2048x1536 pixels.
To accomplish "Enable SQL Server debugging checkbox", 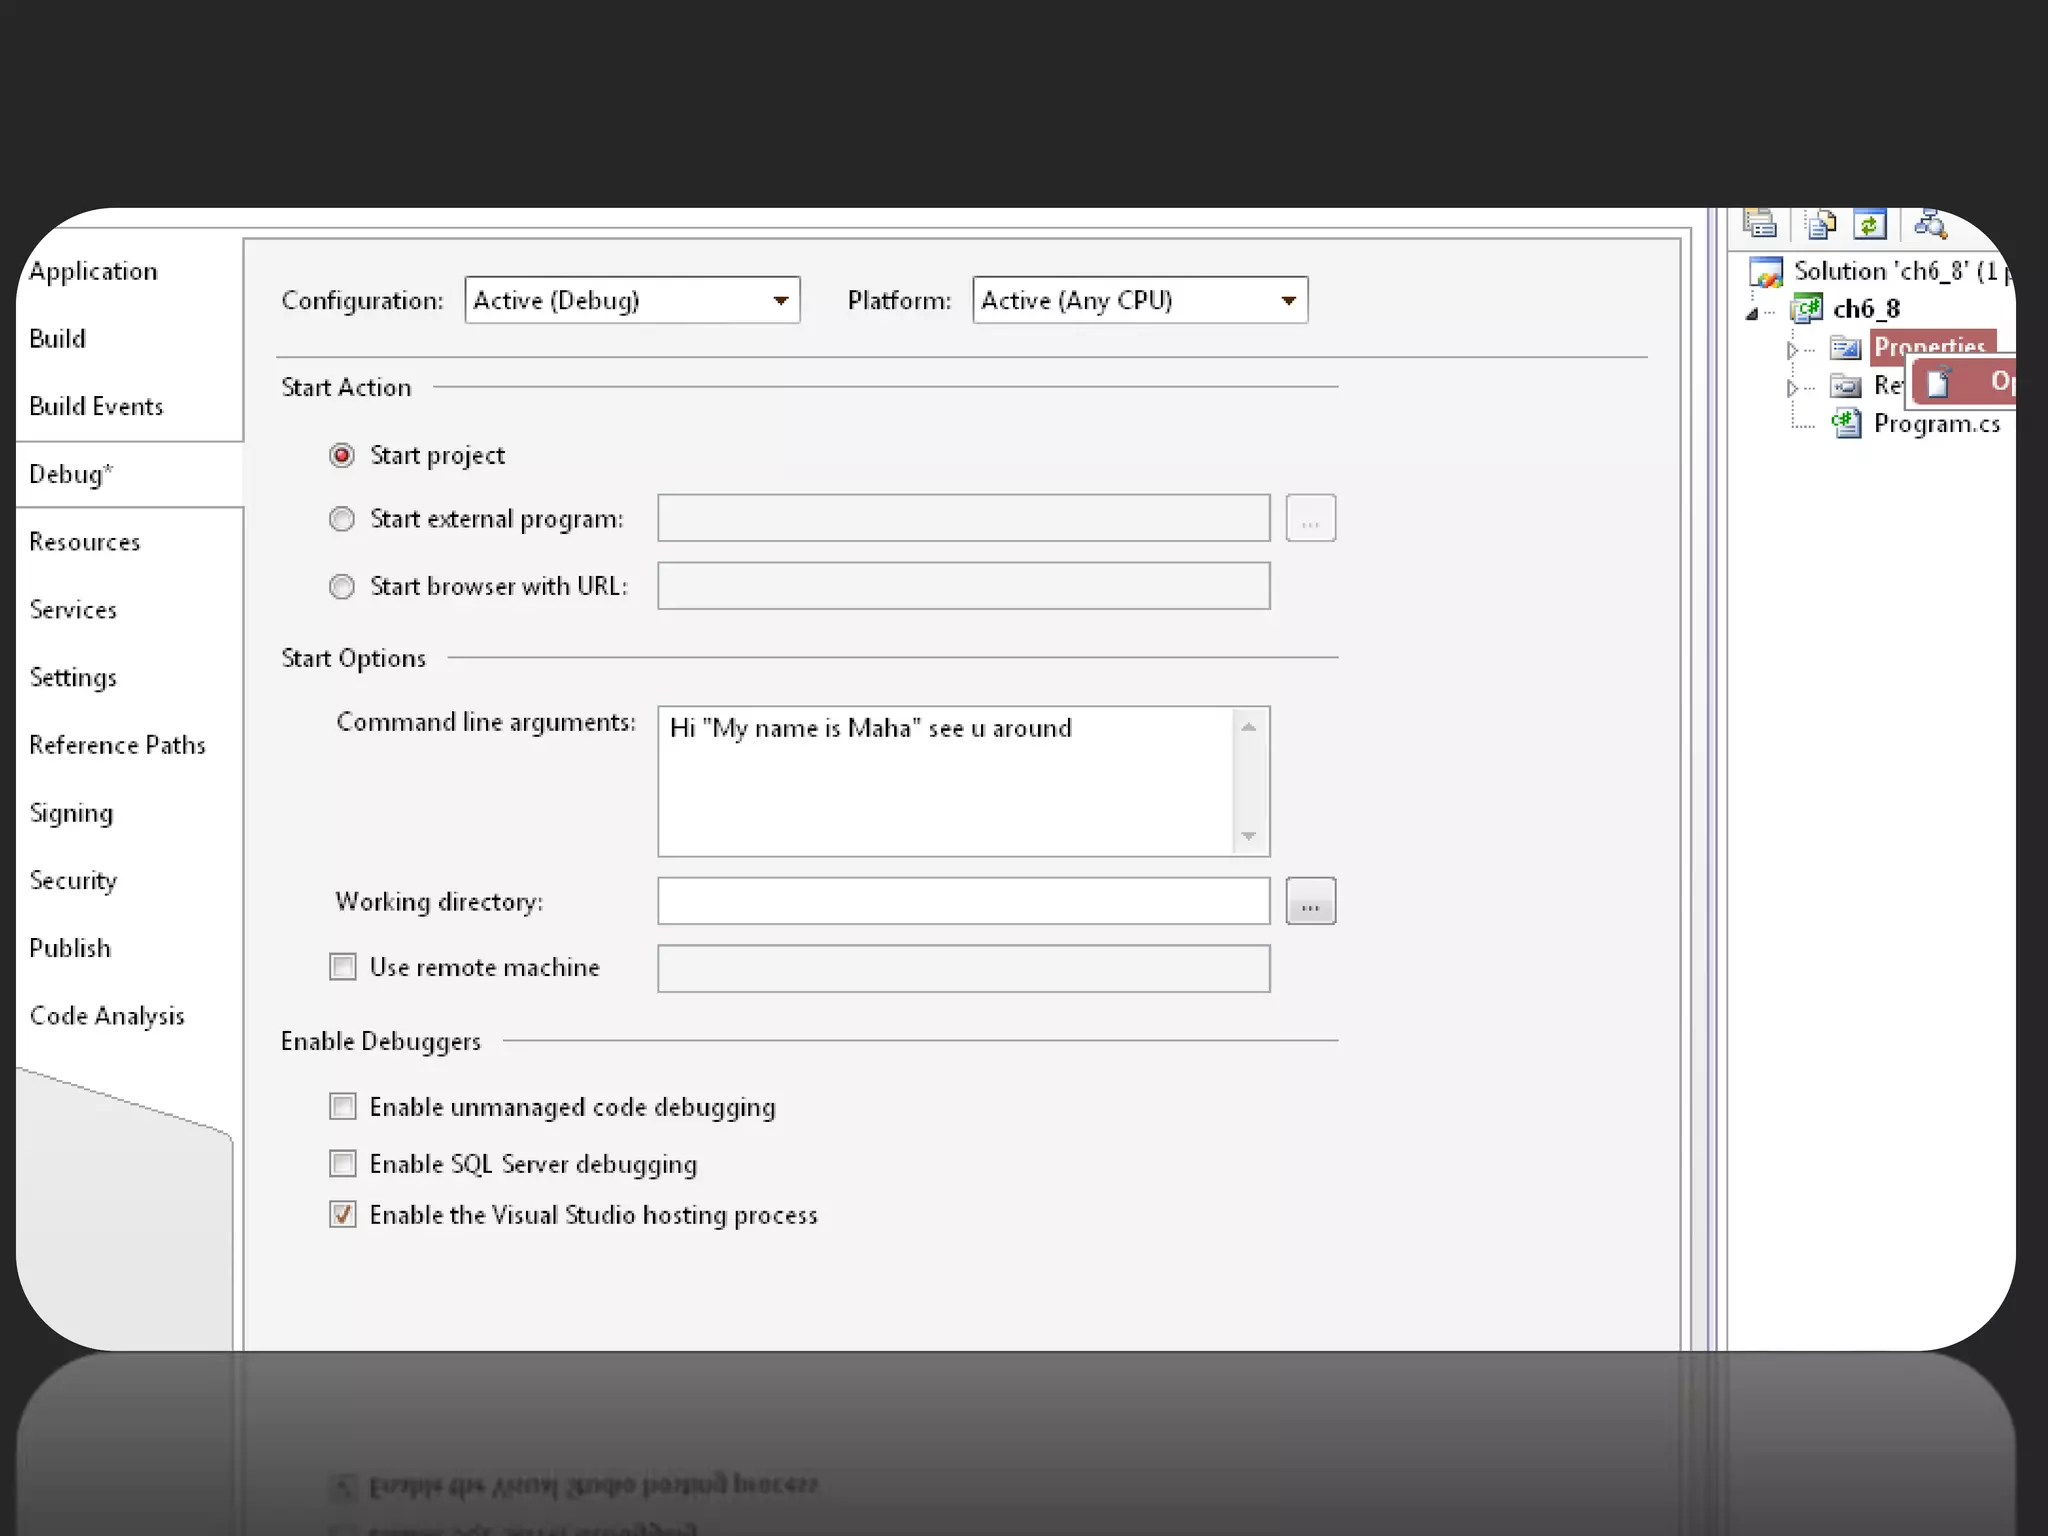I will (x=343, y=1164).
